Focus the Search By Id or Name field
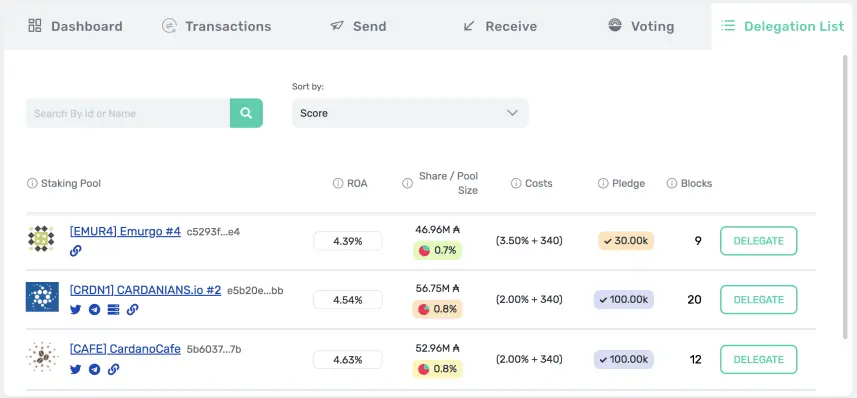 [128, 113]
